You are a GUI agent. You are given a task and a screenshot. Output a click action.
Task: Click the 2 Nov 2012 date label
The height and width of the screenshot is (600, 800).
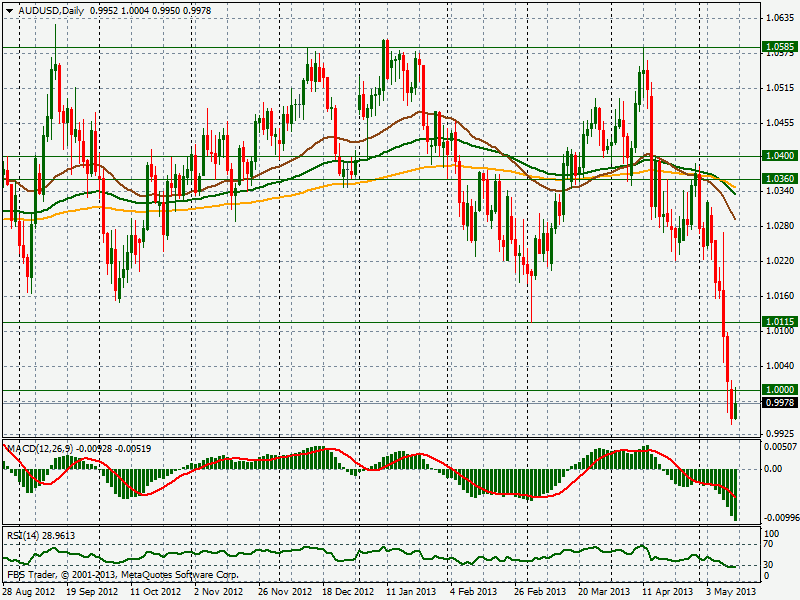(x=218, y=591)
